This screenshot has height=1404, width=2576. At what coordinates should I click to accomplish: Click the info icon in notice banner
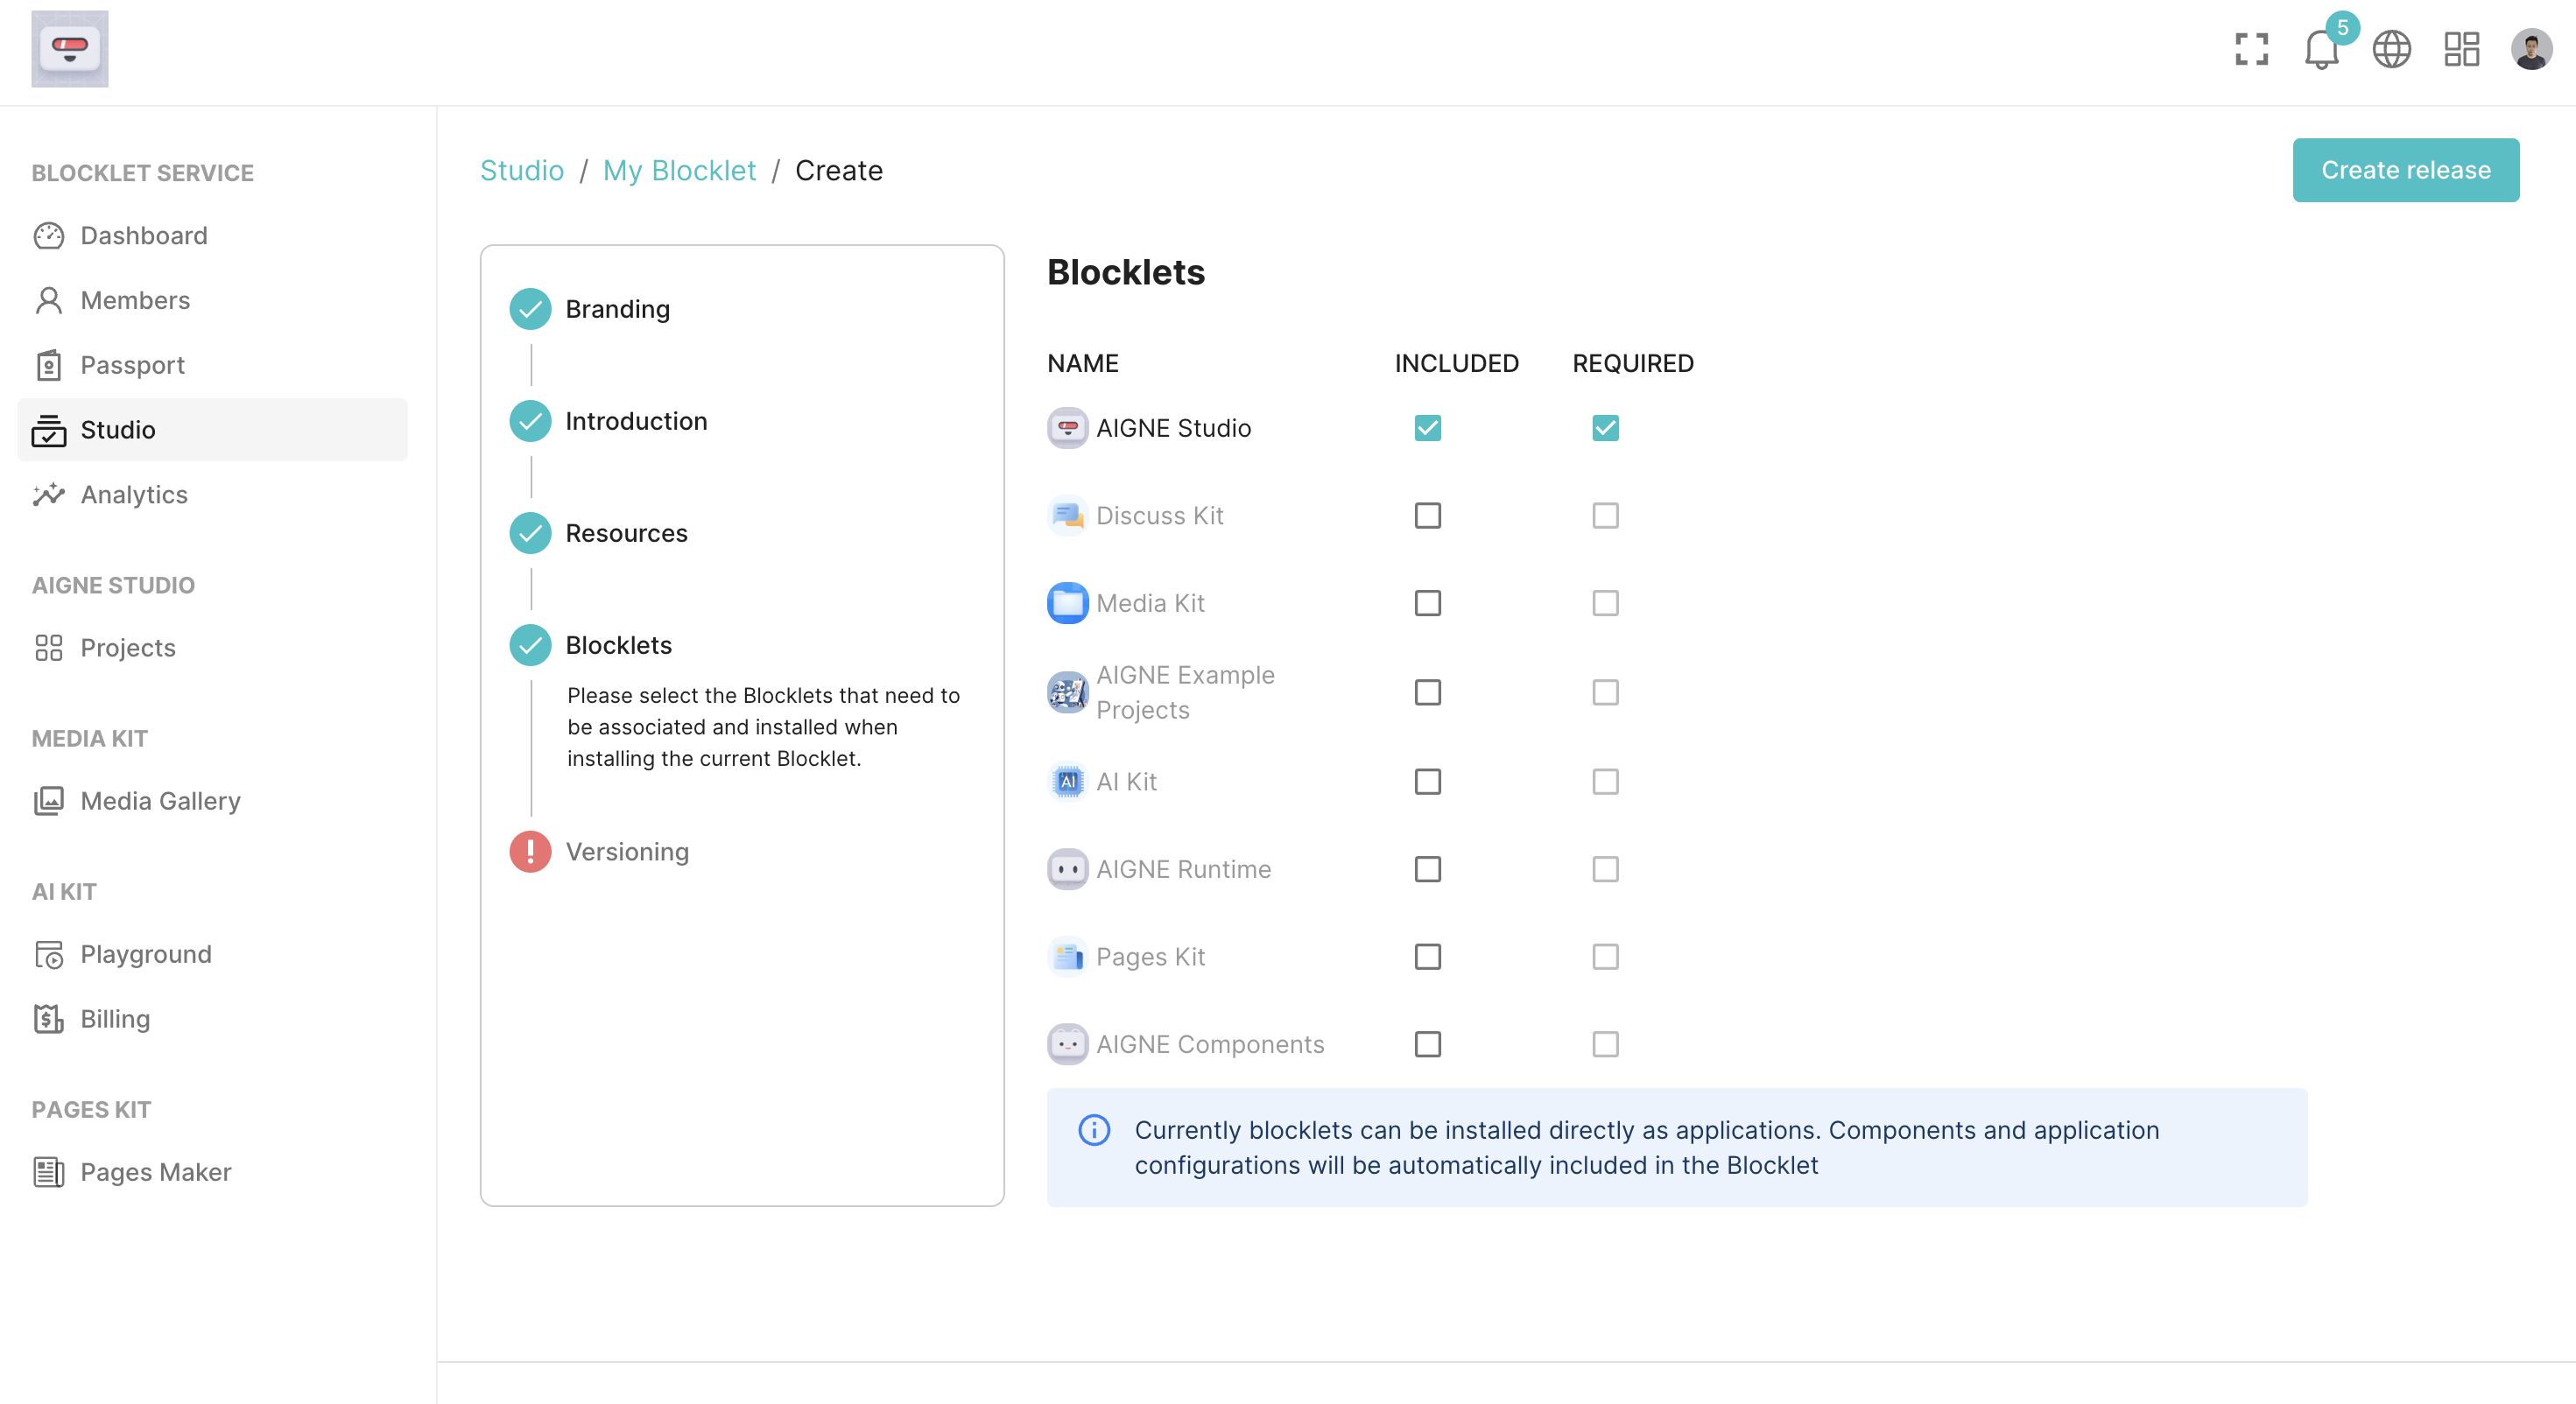pyautogui.click(x=1094, y=1130)
